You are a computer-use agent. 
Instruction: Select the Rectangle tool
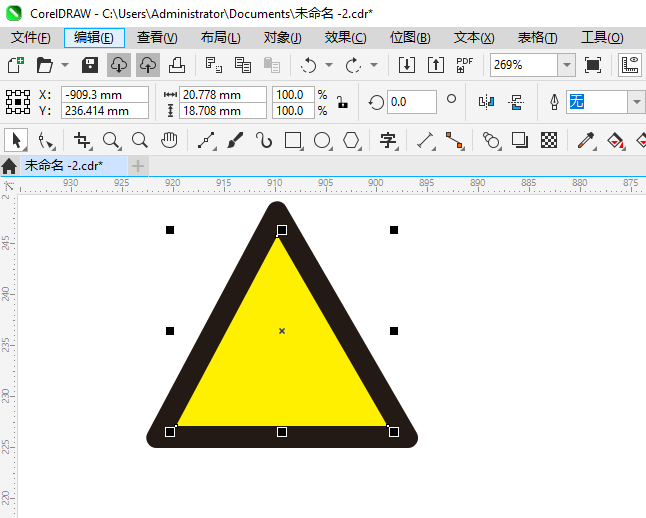click(293, 141)
